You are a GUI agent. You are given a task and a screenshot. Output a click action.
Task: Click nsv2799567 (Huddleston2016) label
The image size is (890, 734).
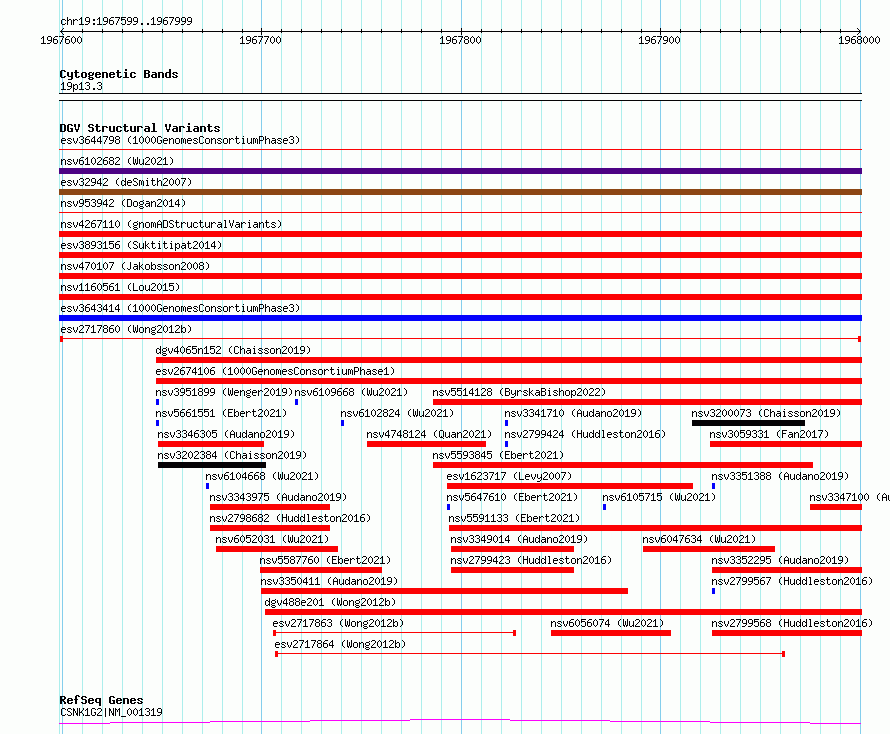(792, 581)
